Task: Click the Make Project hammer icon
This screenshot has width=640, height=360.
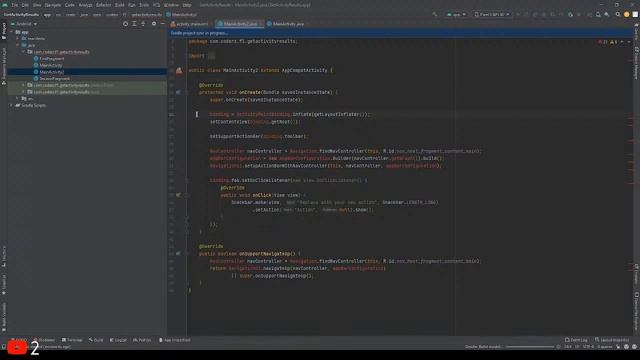Action: click(x=434, y=14)
